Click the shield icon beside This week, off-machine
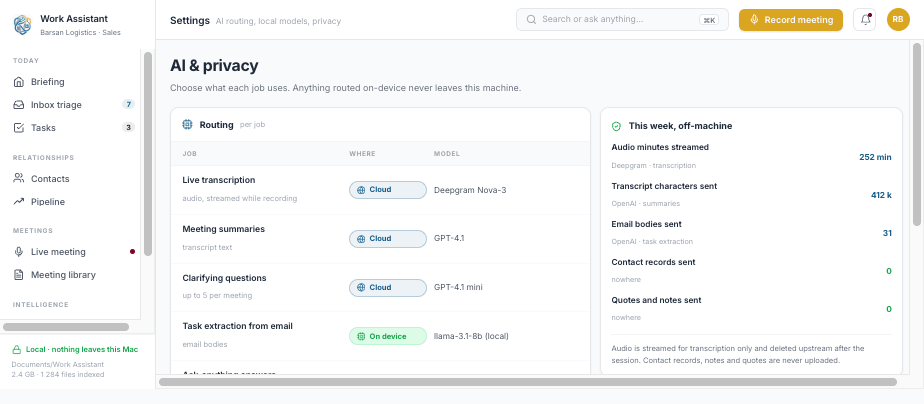 [x=616, y=126]
